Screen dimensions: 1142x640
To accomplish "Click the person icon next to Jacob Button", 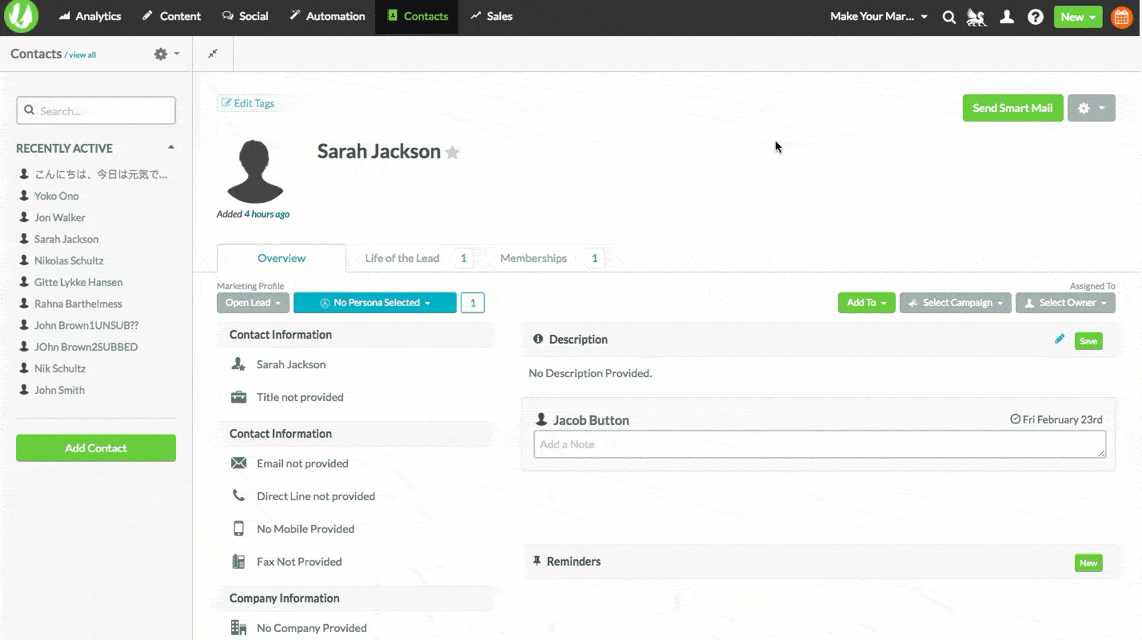I will (541, 419).
